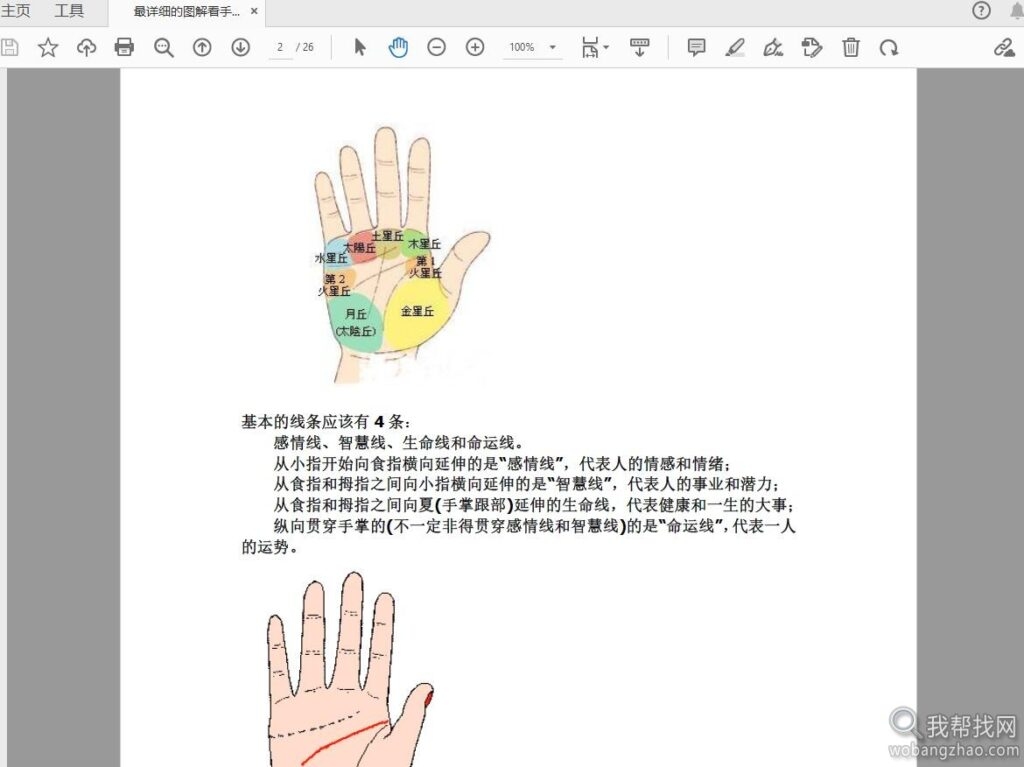Print the PDF document
The image size is (1024, 767).
pos(124,46)
